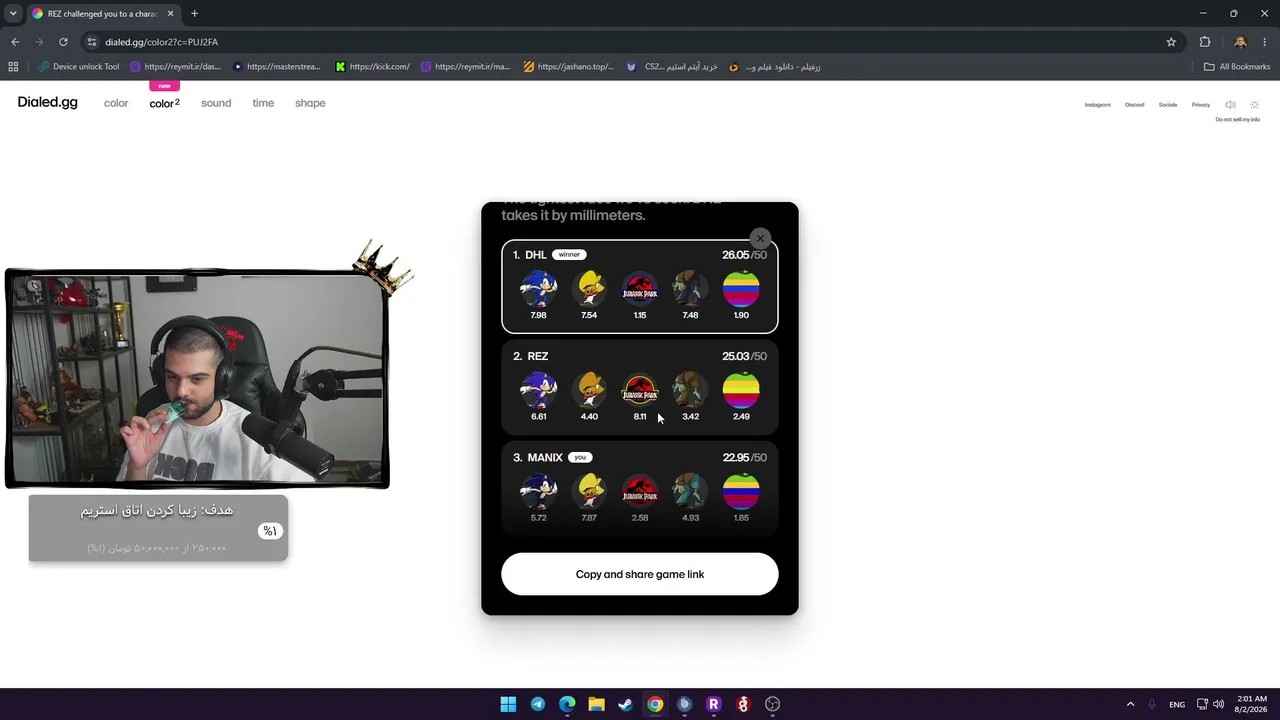Click DHL's apple logo scored 1.90
The height and width of the screenshot is (720, 1280).
click(741, 289)
